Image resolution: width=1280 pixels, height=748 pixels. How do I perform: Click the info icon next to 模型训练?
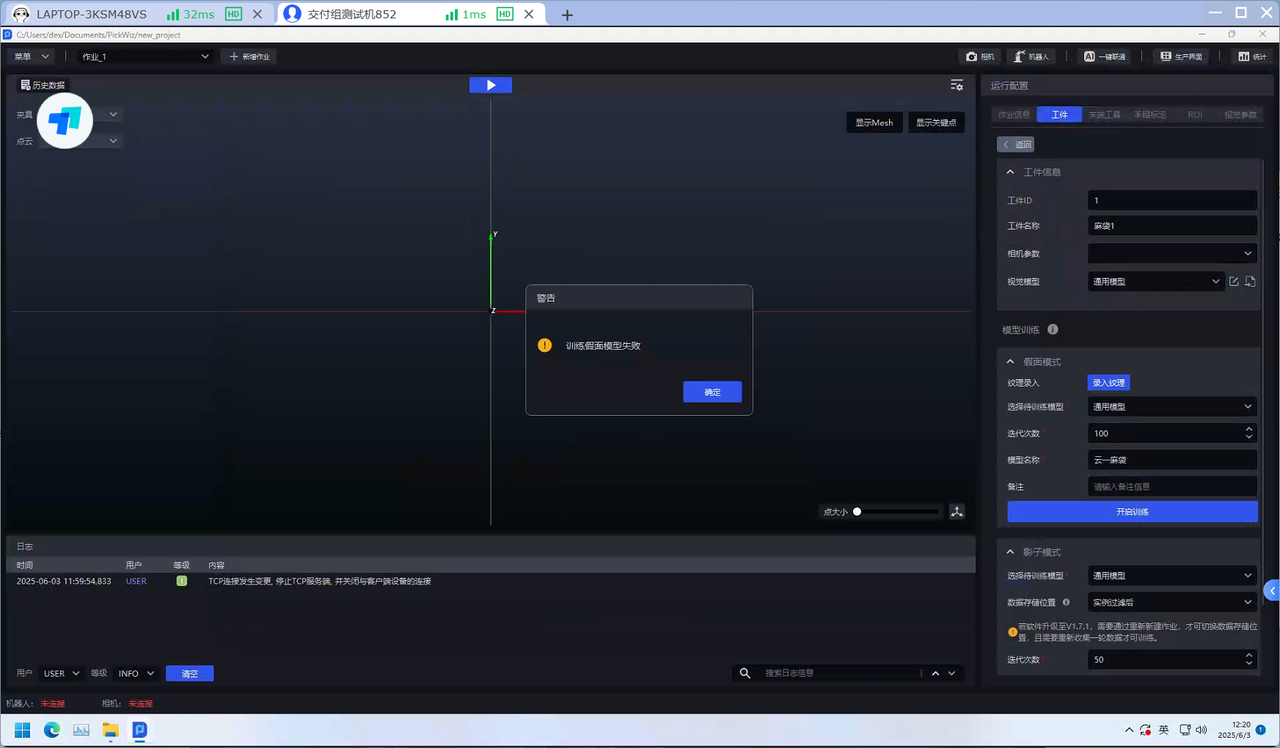click(x=1053, y=330)
